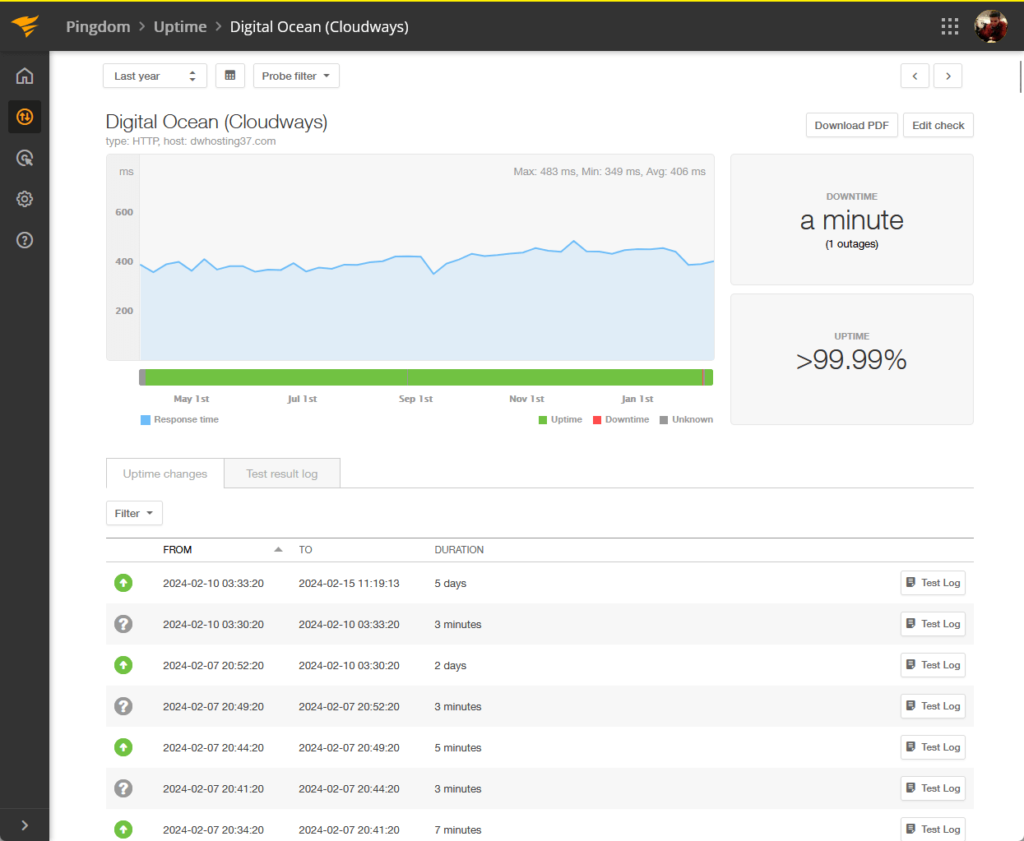Click the page vertical scrollbar

pyautogui.click(x=1020, y=77)
